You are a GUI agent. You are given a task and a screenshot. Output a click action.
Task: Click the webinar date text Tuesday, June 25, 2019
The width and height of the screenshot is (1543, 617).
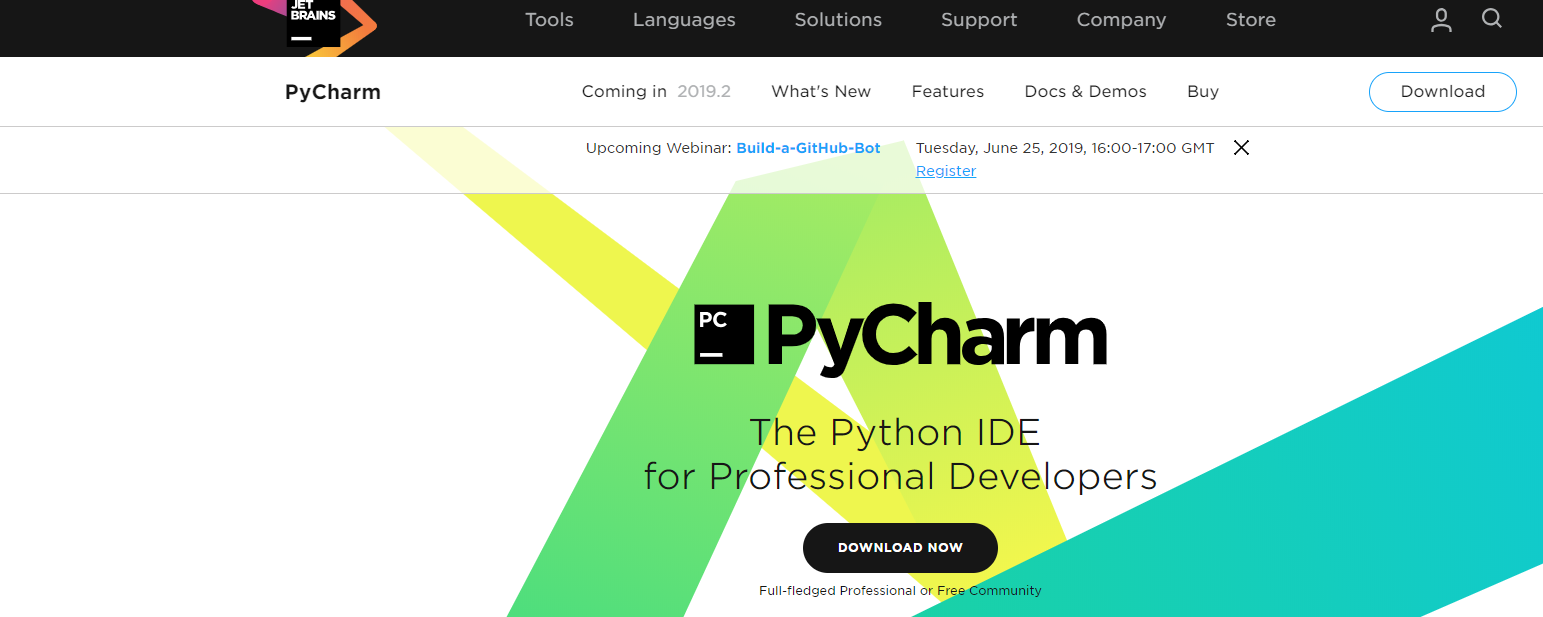(1000, 148)
